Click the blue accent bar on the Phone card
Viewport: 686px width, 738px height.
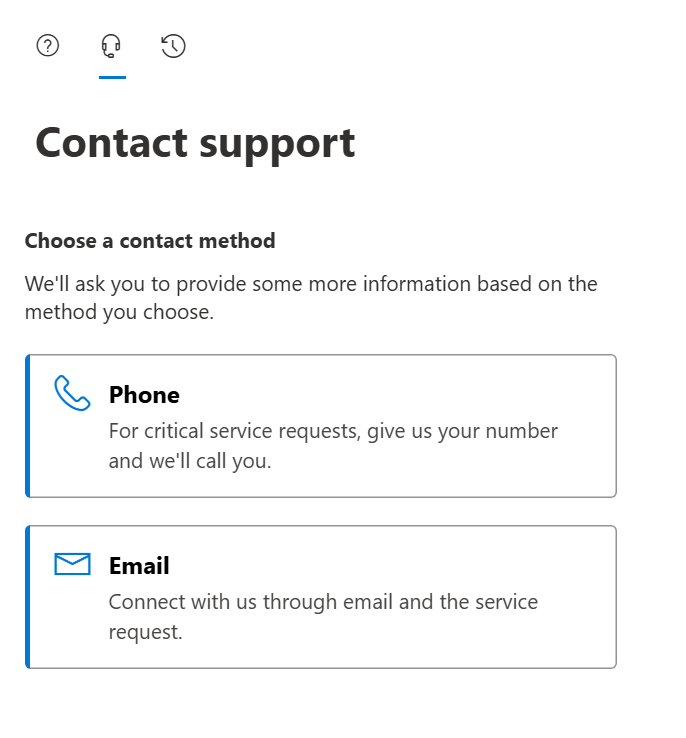coord(28,426)
